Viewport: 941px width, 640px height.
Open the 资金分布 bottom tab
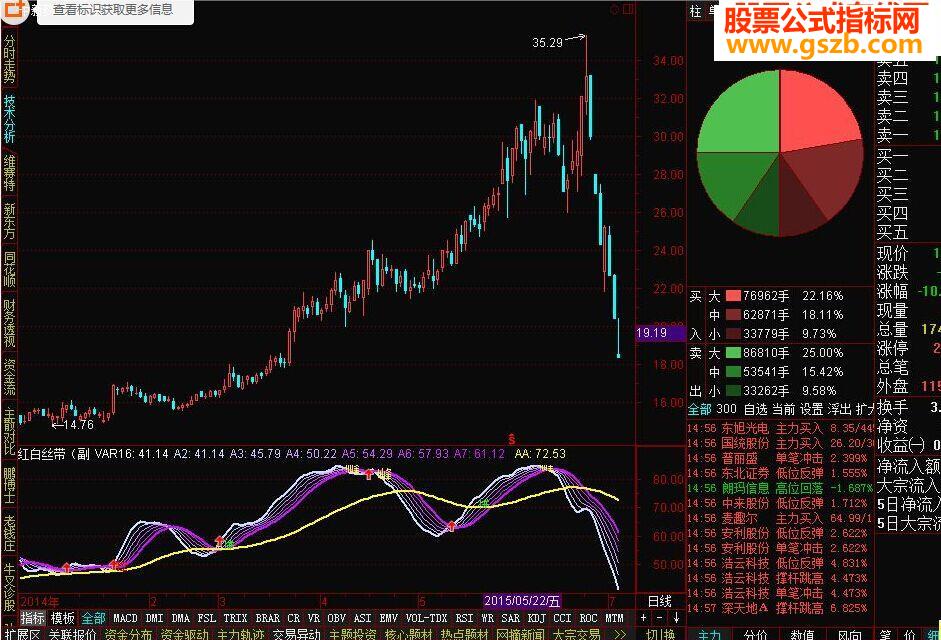(128, 634)
